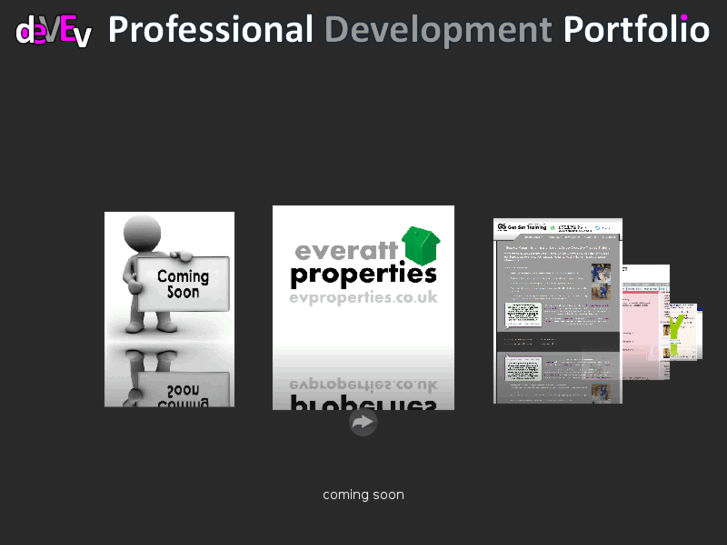Image resolution: width=727 pixels, height=545 pixels.
Task: Select the Everatt Properties cover image
Action: click(363, 308)
